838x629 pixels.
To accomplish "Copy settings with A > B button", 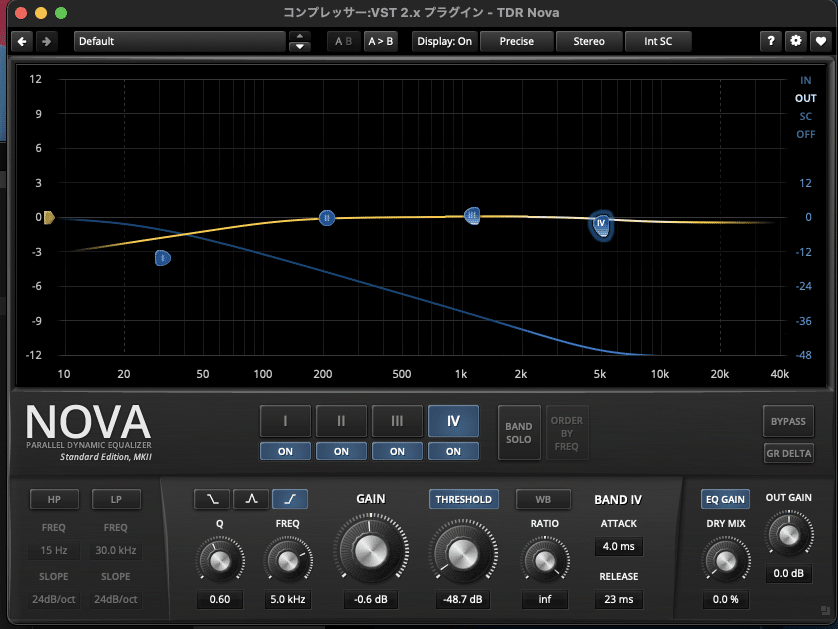I will pyautogui.click(x=381, y=41).
